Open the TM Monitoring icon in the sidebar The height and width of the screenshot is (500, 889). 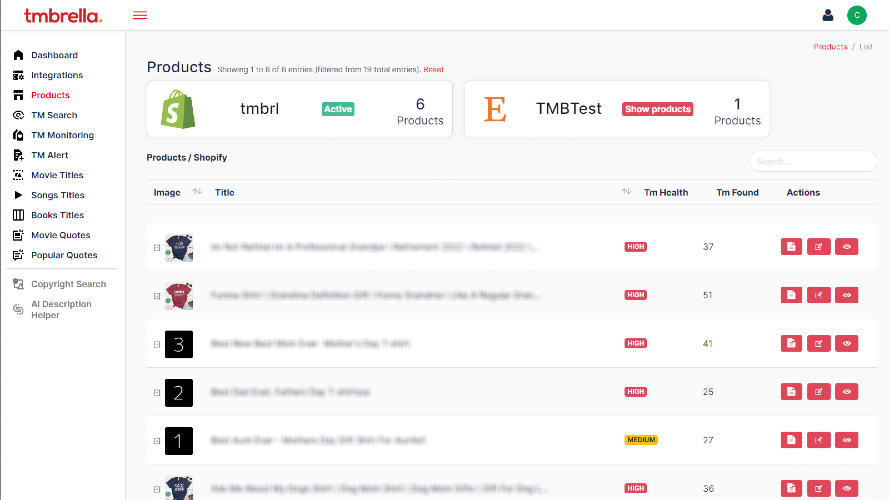(18, 135)
